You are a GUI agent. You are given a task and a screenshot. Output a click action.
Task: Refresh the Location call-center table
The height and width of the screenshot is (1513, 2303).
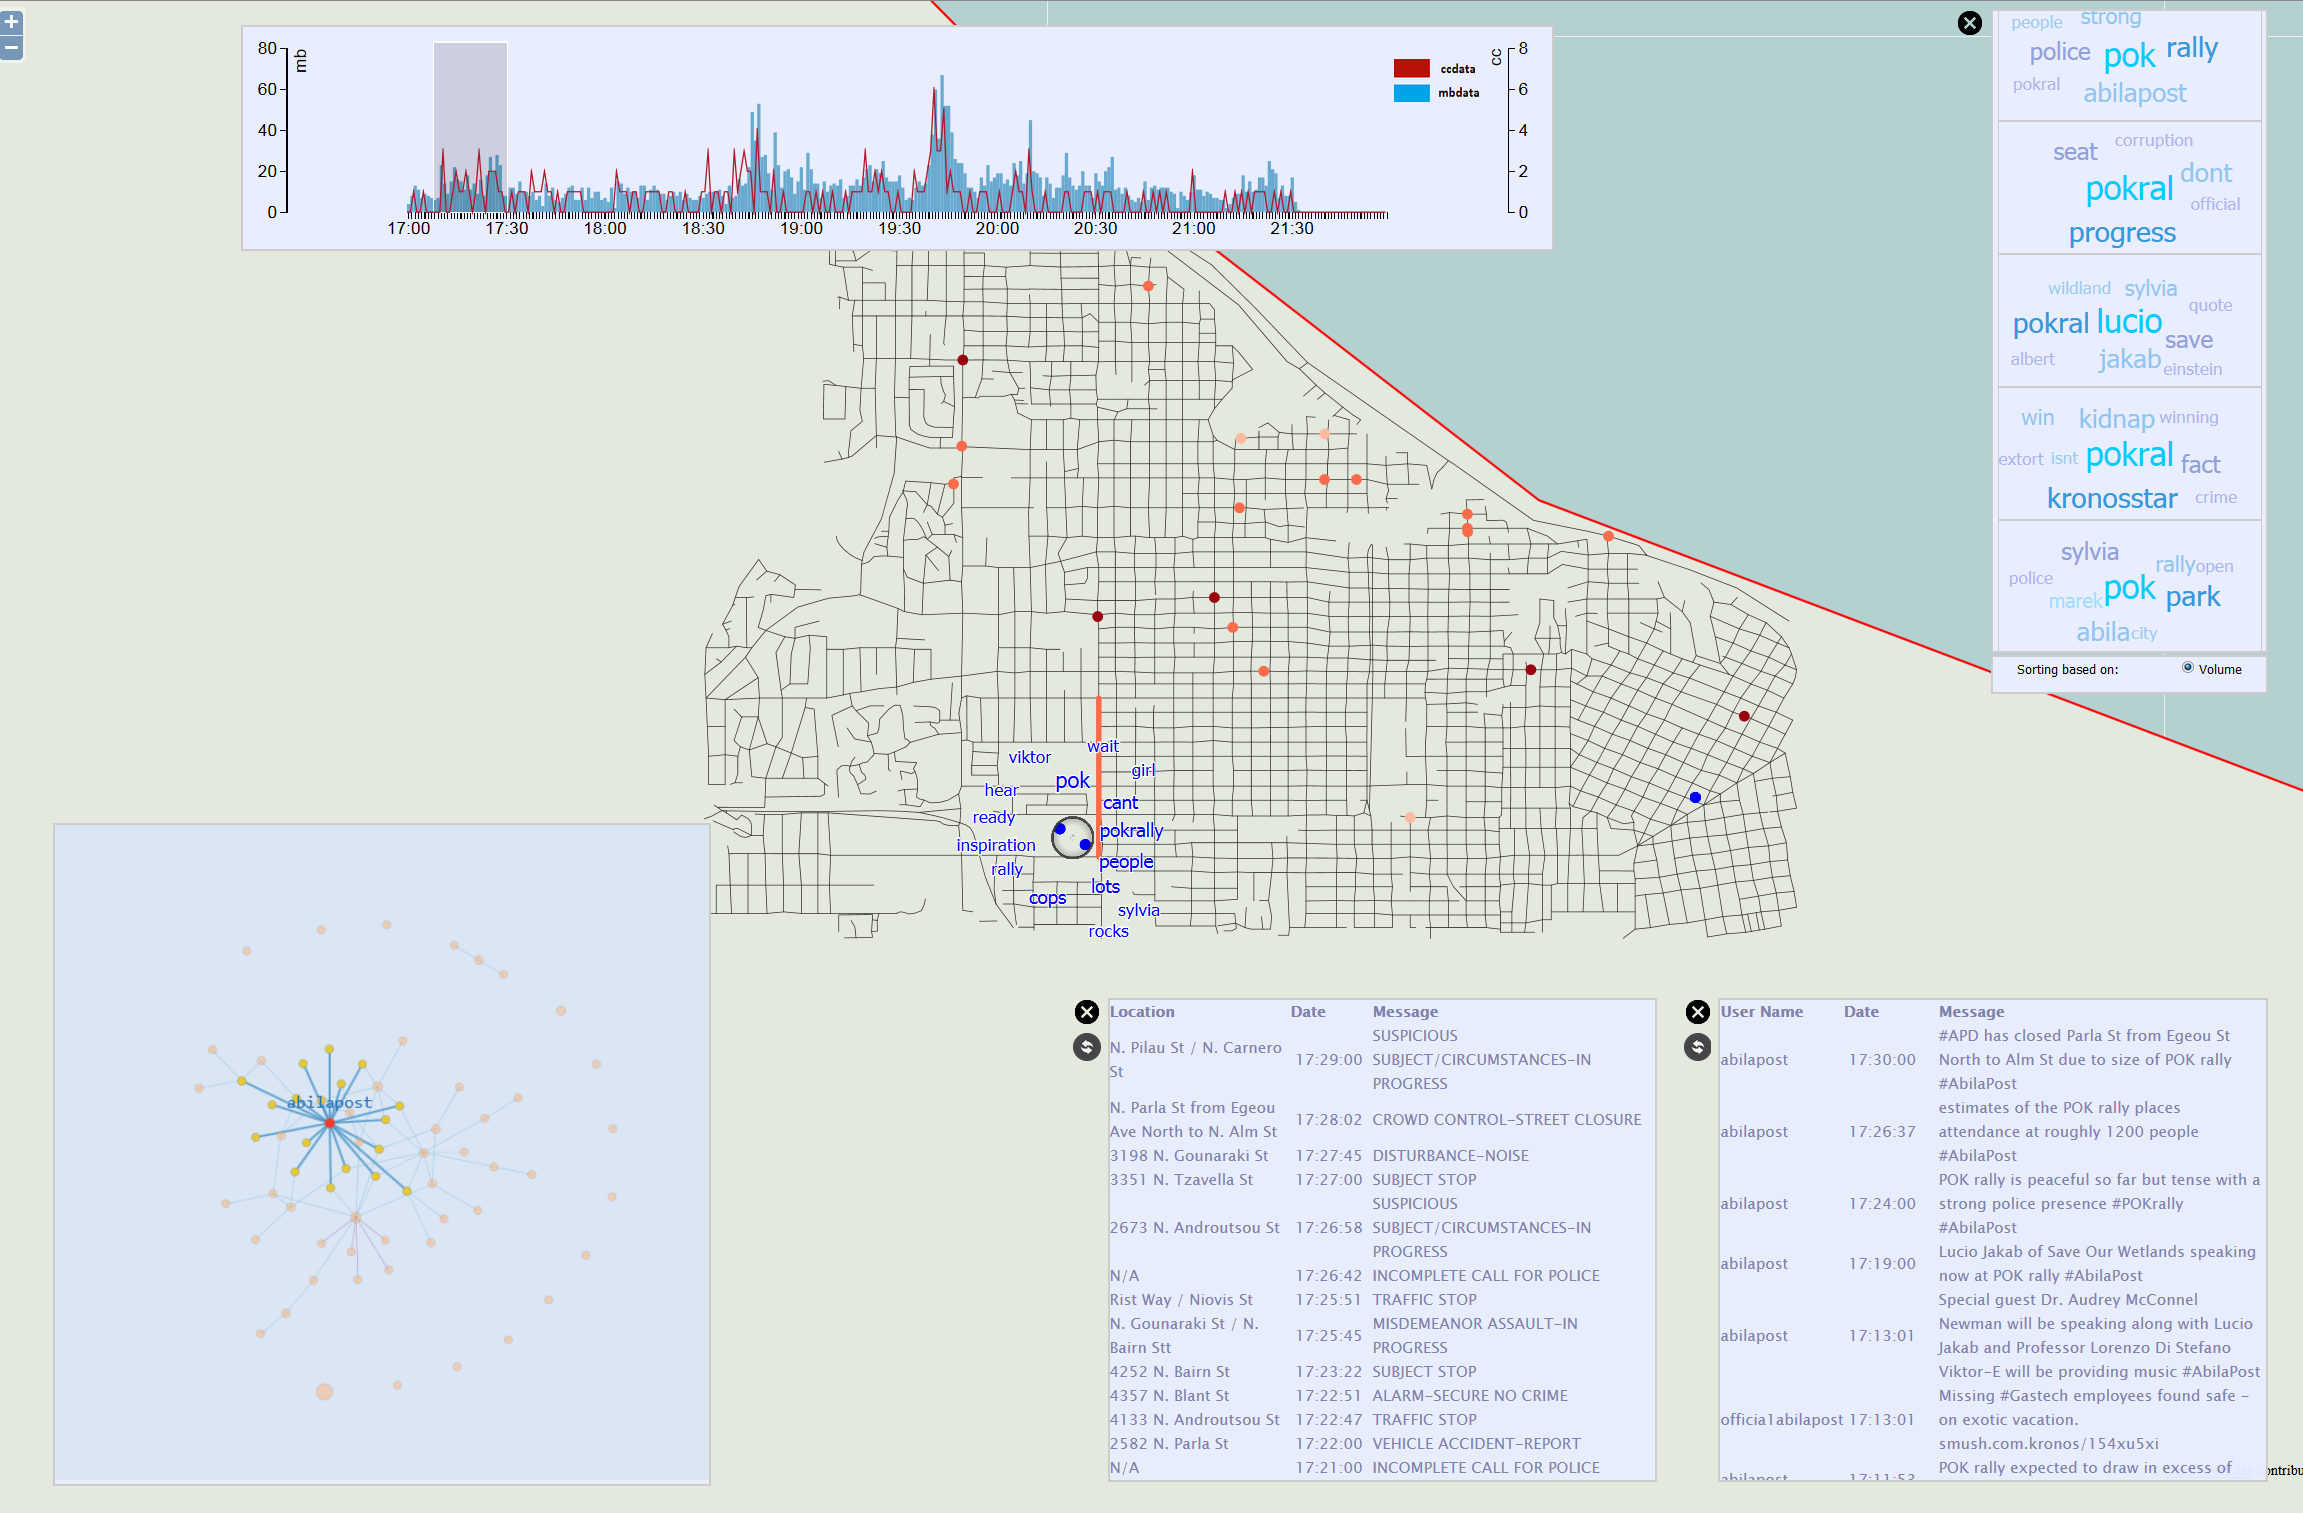coord(1086,1047)
